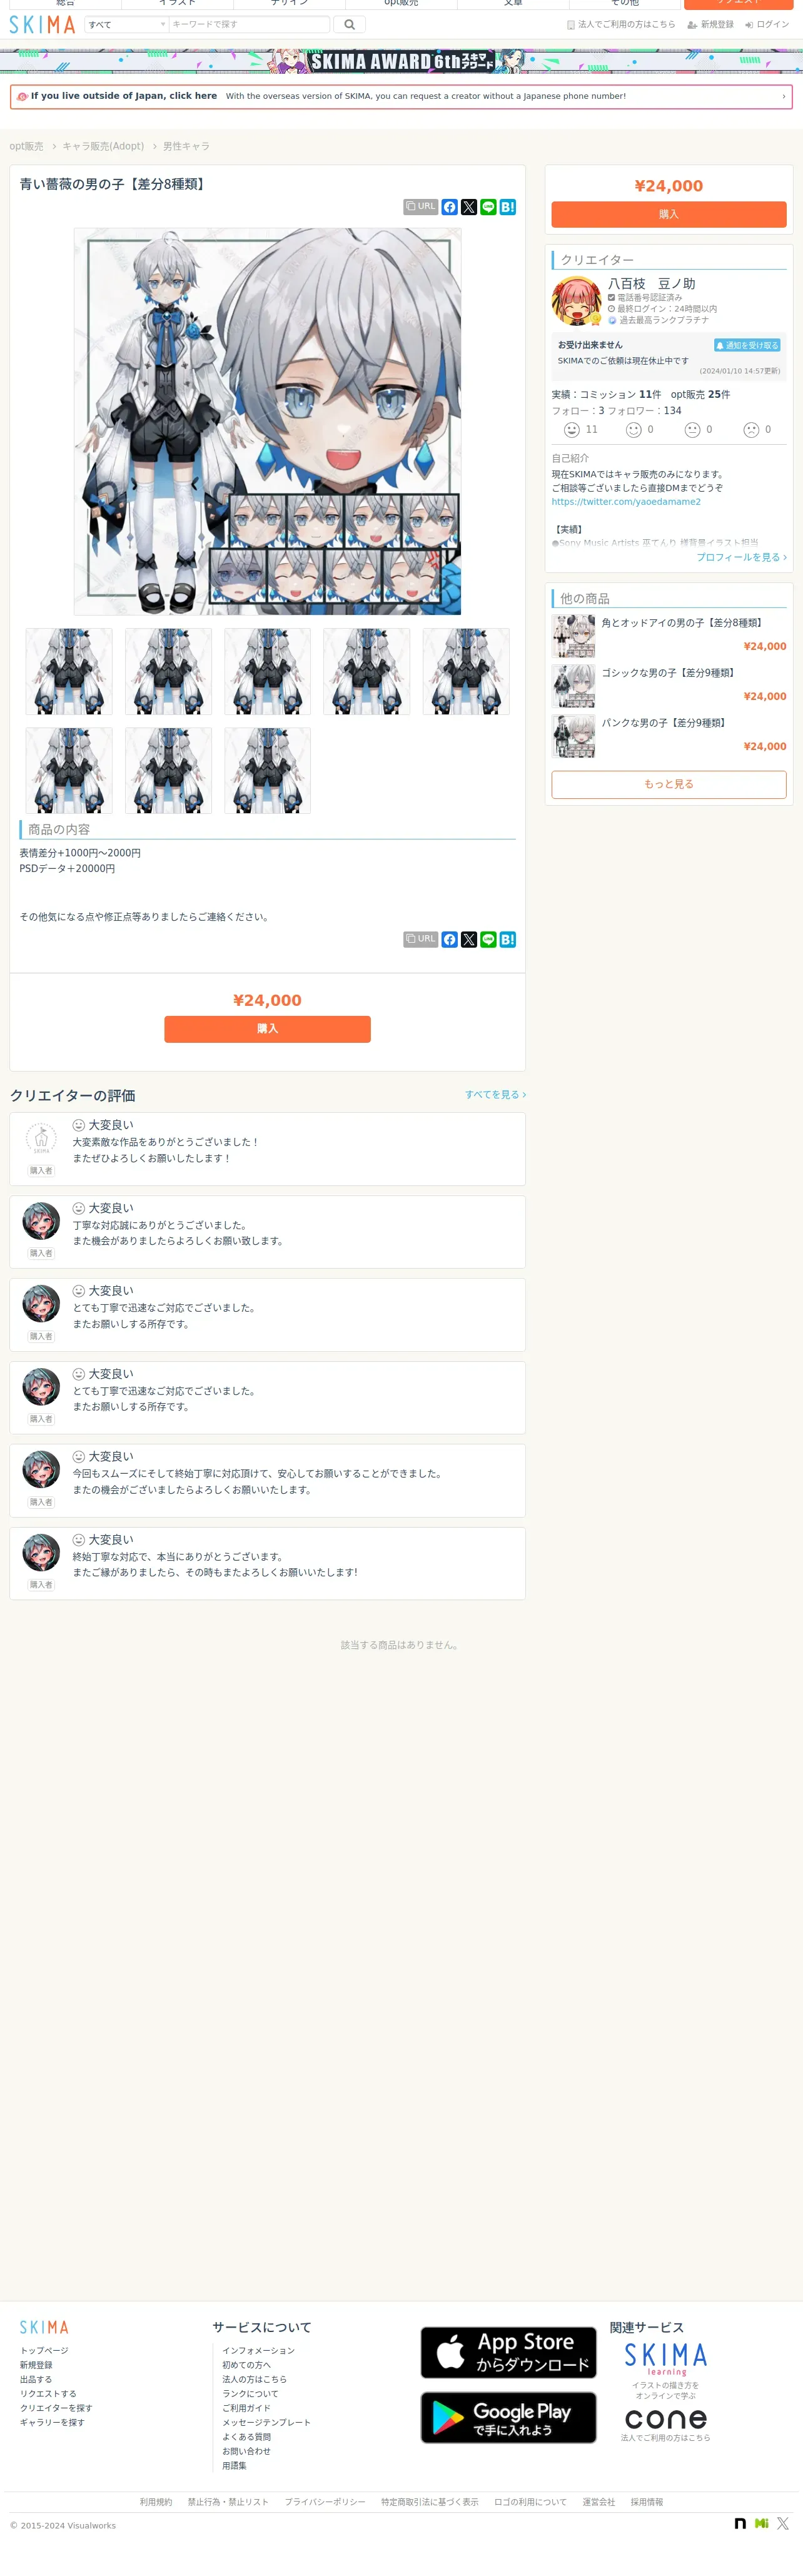Open 利用規約 in the footer
Screen dimensions: 803x2576
point(156,2502)
